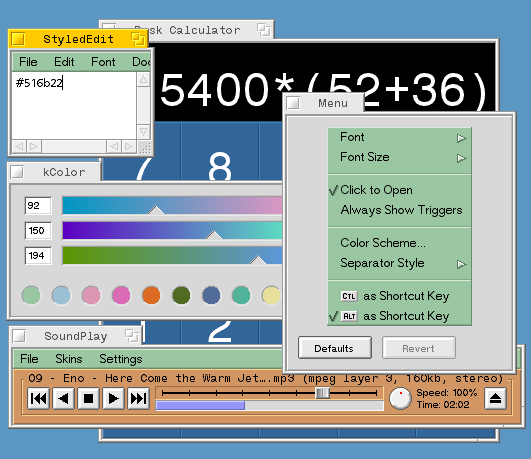
Task: Click the Revert button
Action: pyautogui.click(x=419, y=348)
